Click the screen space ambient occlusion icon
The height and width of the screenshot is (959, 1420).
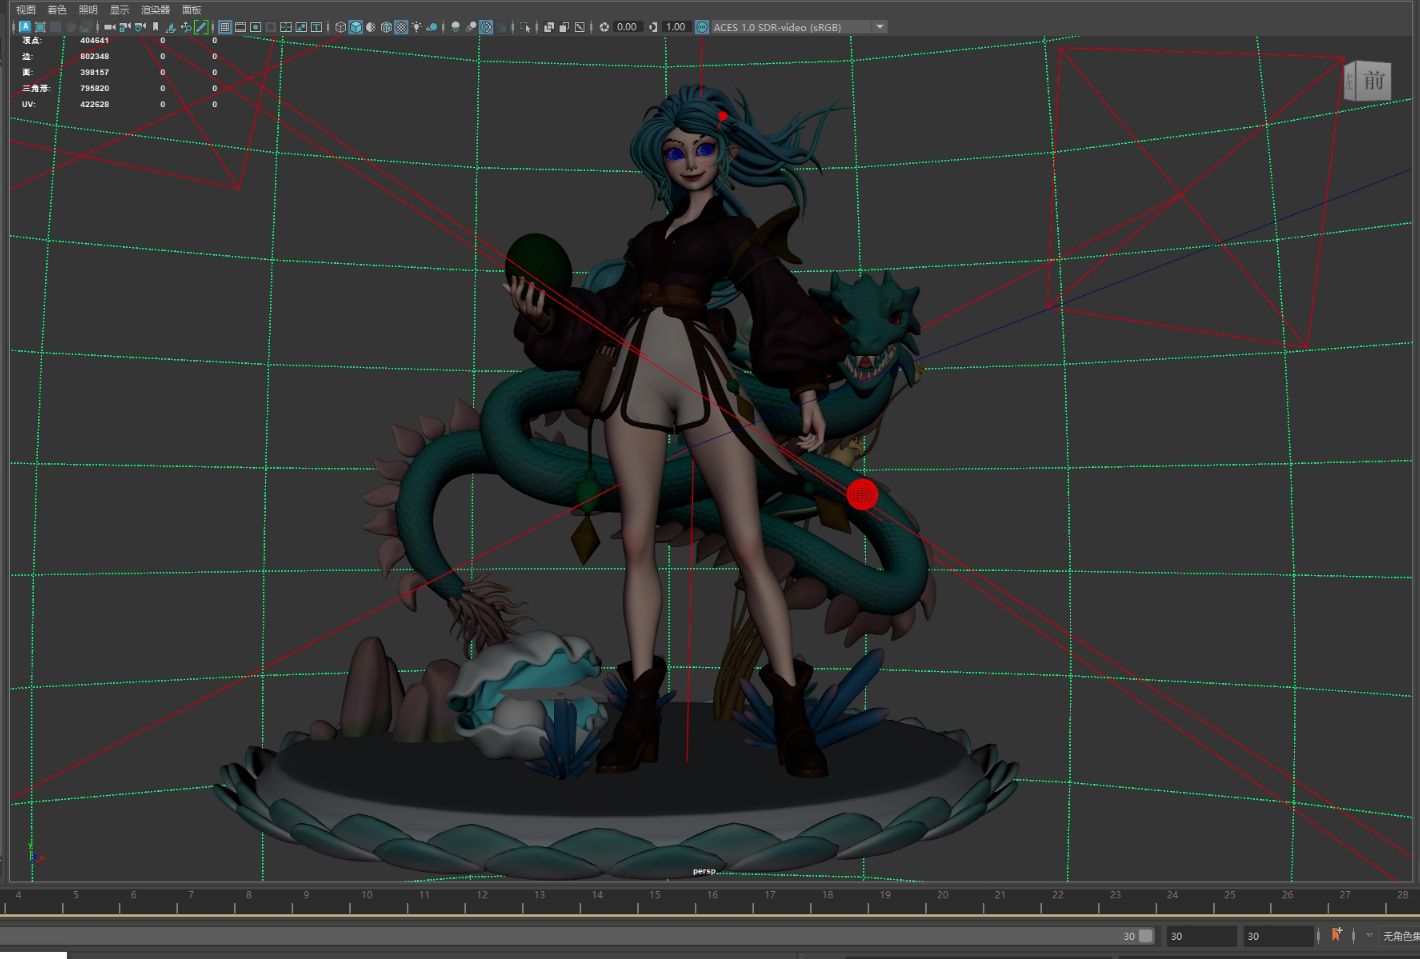click(x=455, y=27)
